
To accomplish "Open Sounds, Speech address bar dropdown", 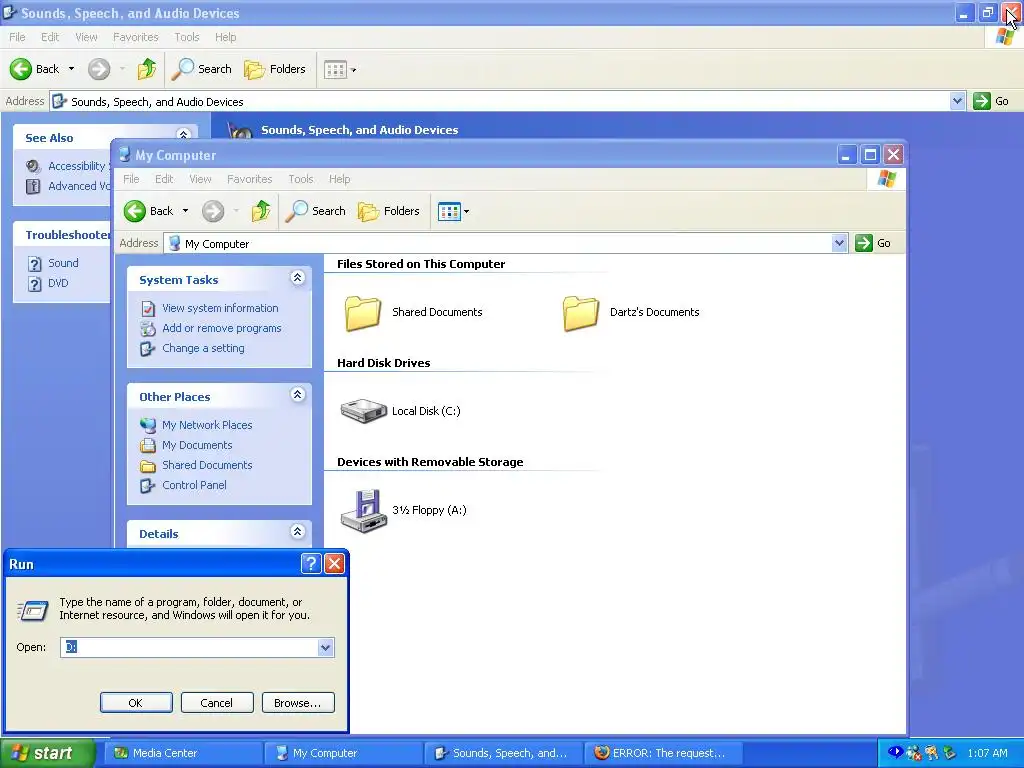I will coord(957,101).
